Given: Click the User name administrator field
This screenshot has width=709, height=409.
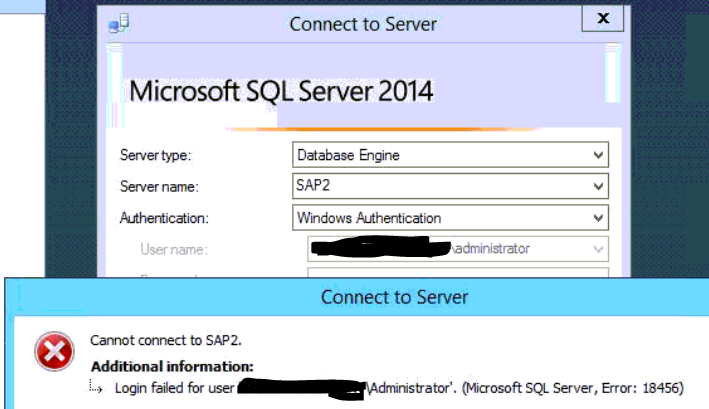Looking at the screenshot, I should [458, 249].
